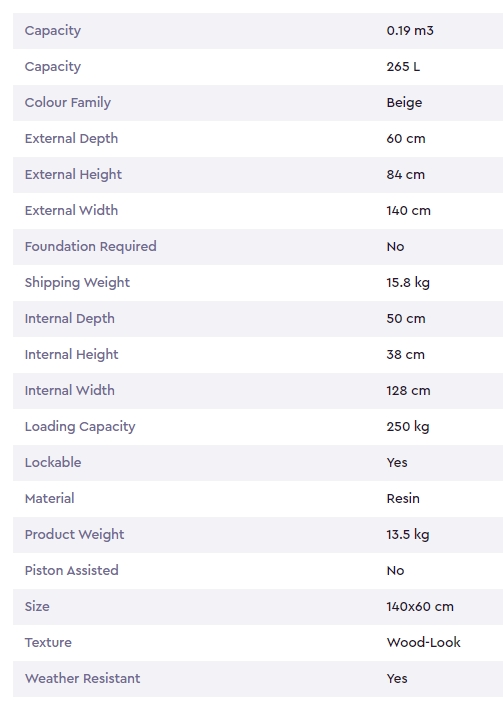Image resolution: width=503 pixels, height=709 pixels.
Task: Click the External Width label
Action: pos(71,210)
